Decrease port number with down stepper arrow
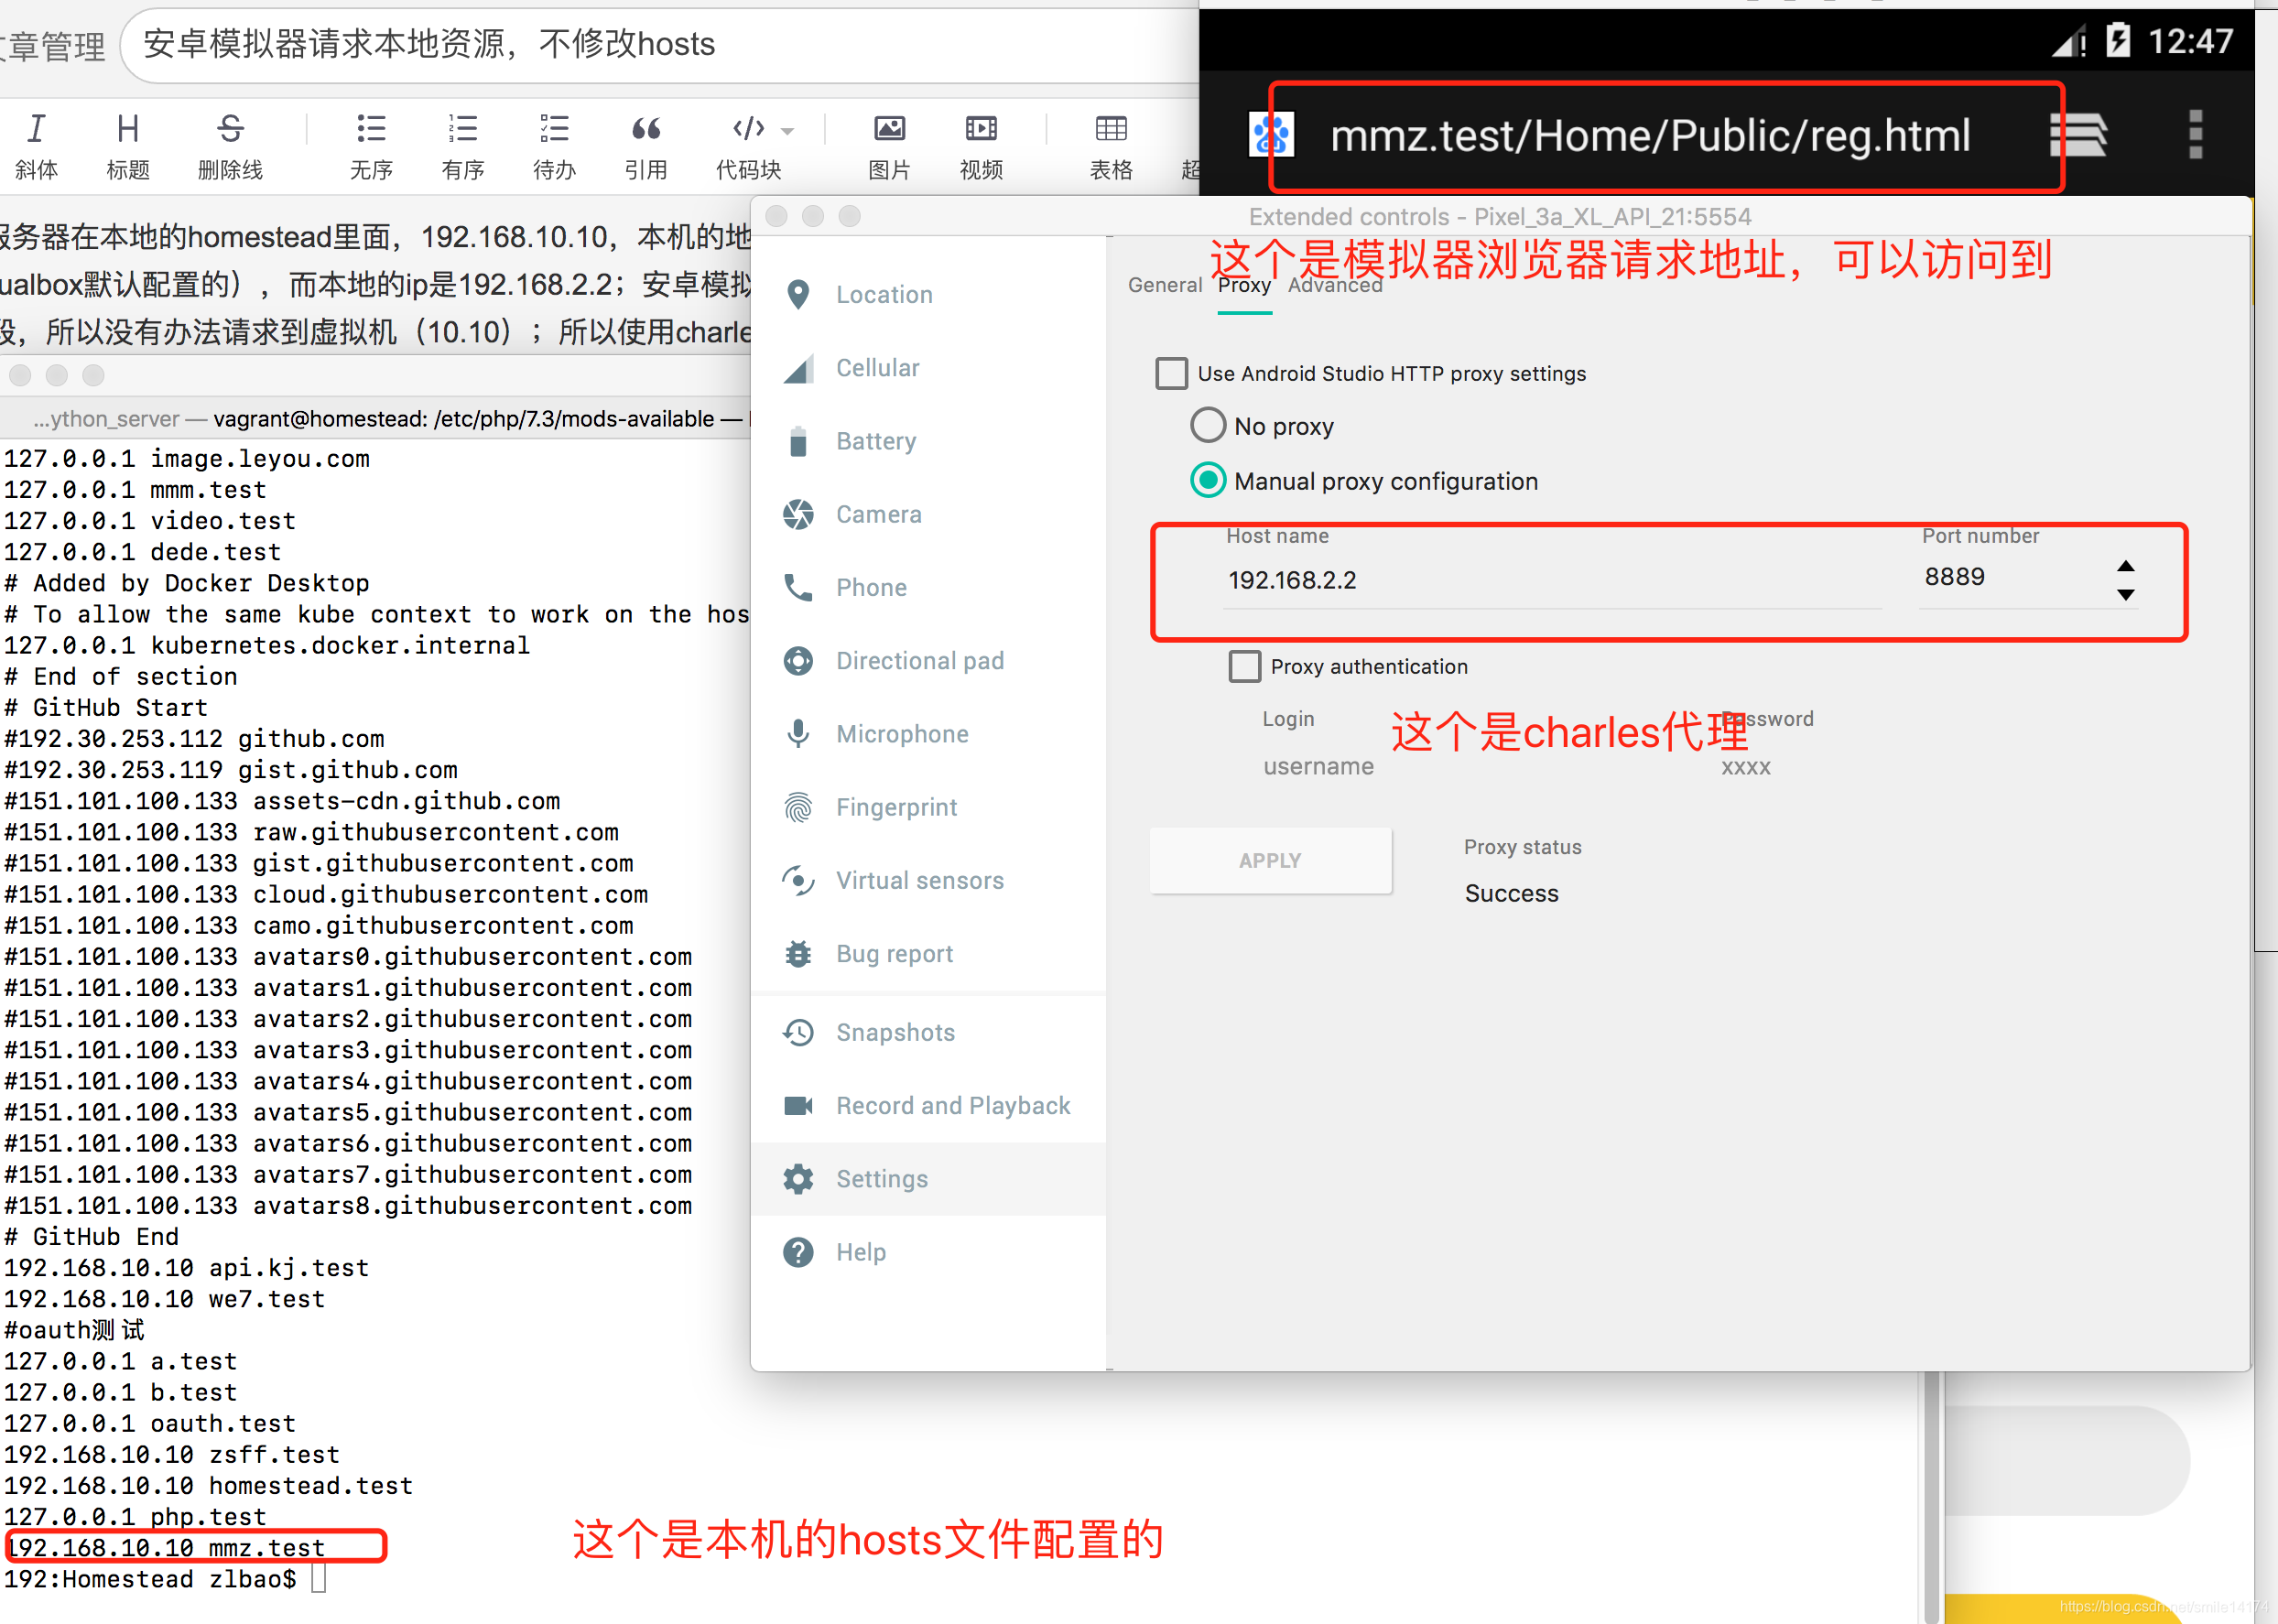Screen dimensions: 2278x1624 click(x=2125, y=595)
